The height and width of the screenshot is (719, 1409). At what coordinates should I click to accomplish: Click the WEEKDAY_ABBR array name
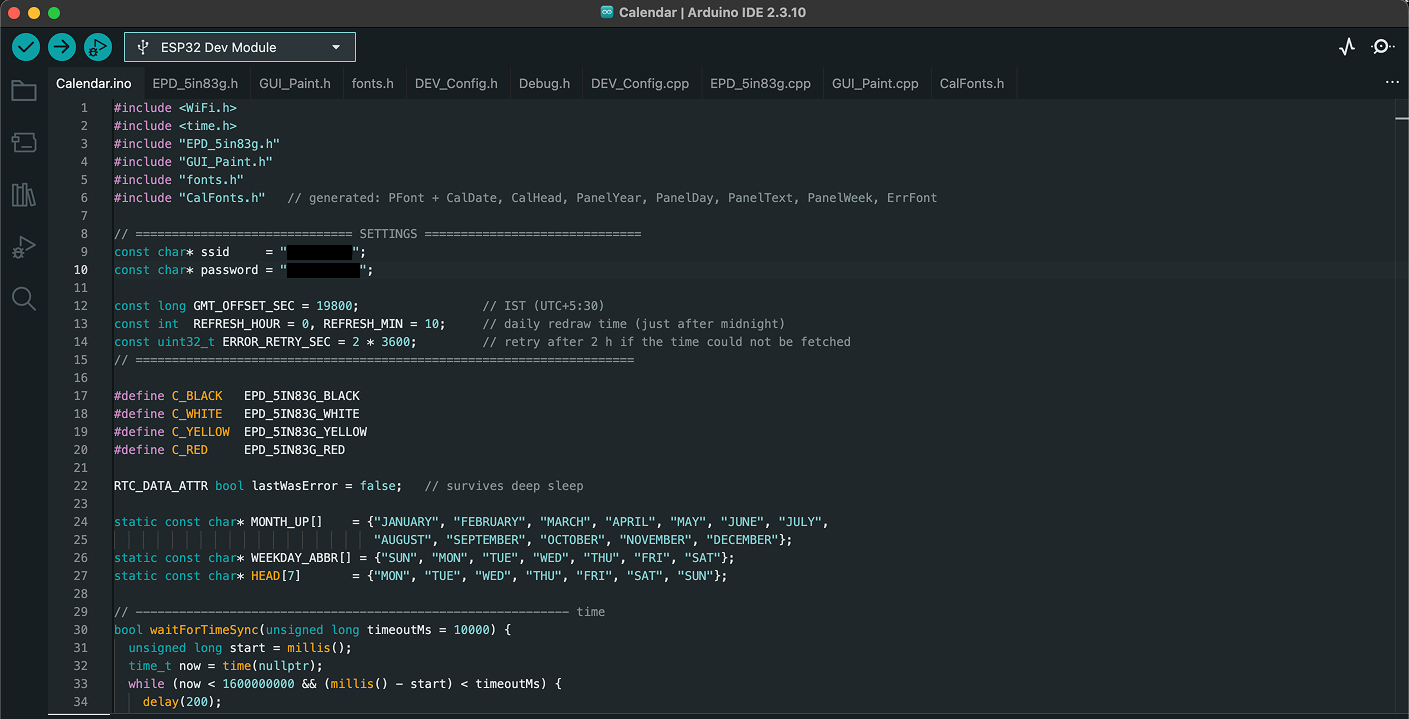pyautogui.click(x=294, y=558)
